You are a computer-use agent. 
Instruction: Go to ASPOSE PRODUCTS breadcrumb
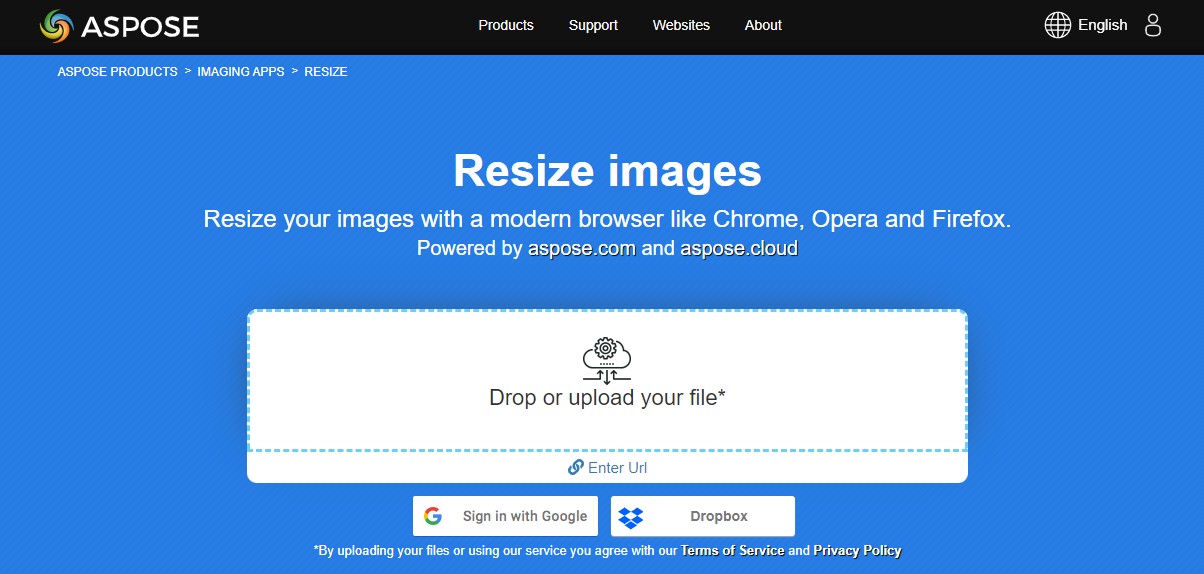(x=118, y=72)
